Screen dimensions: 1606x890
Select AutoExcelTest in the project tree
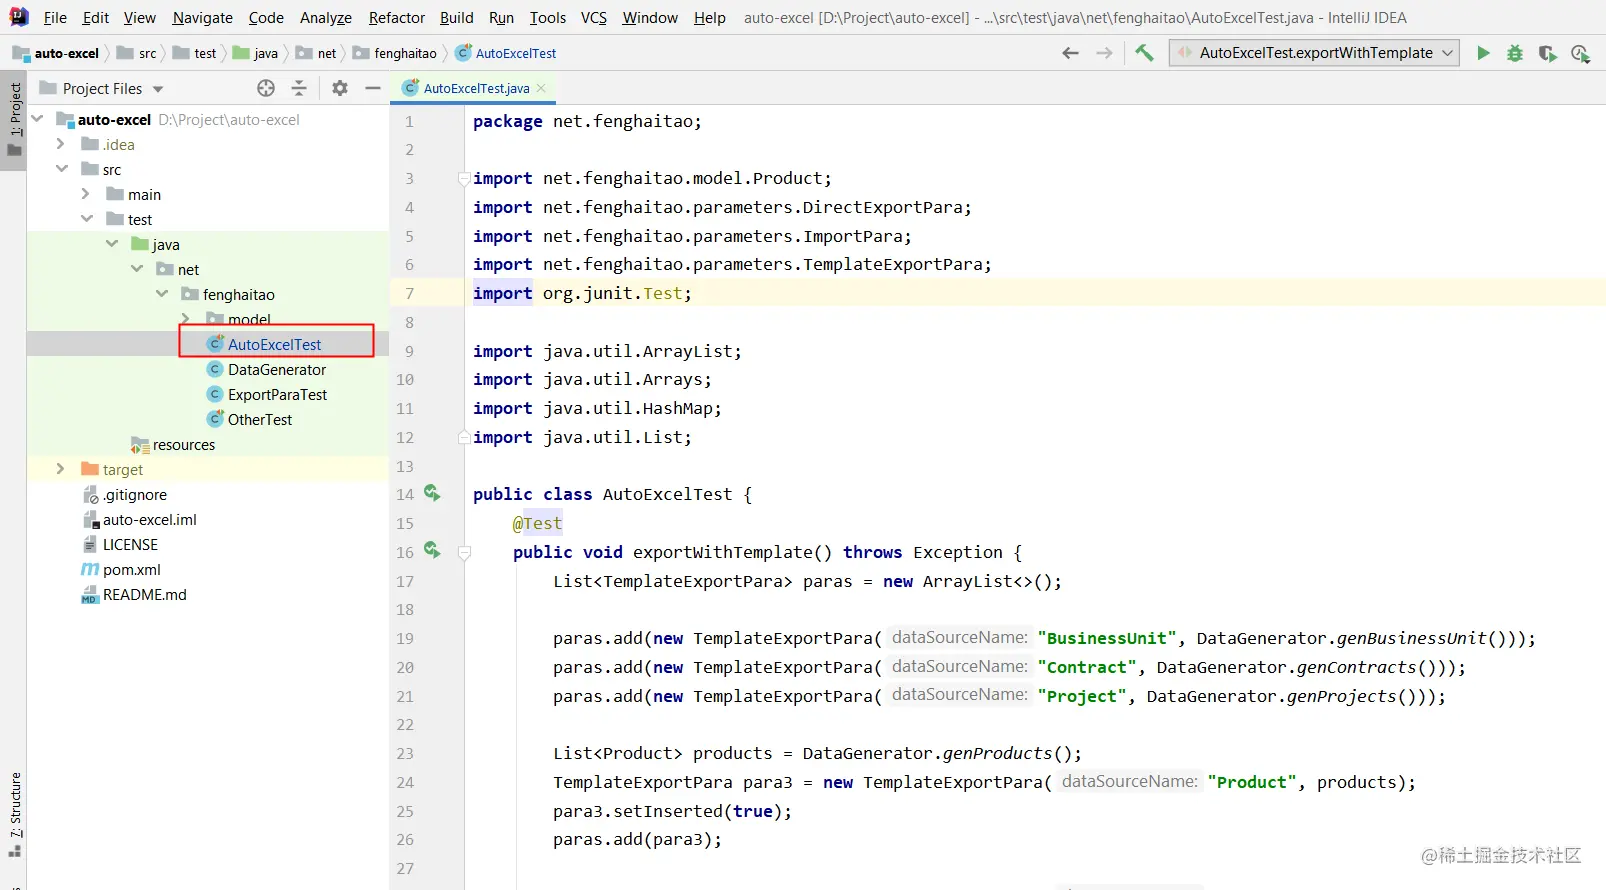(x=274, y=344)
